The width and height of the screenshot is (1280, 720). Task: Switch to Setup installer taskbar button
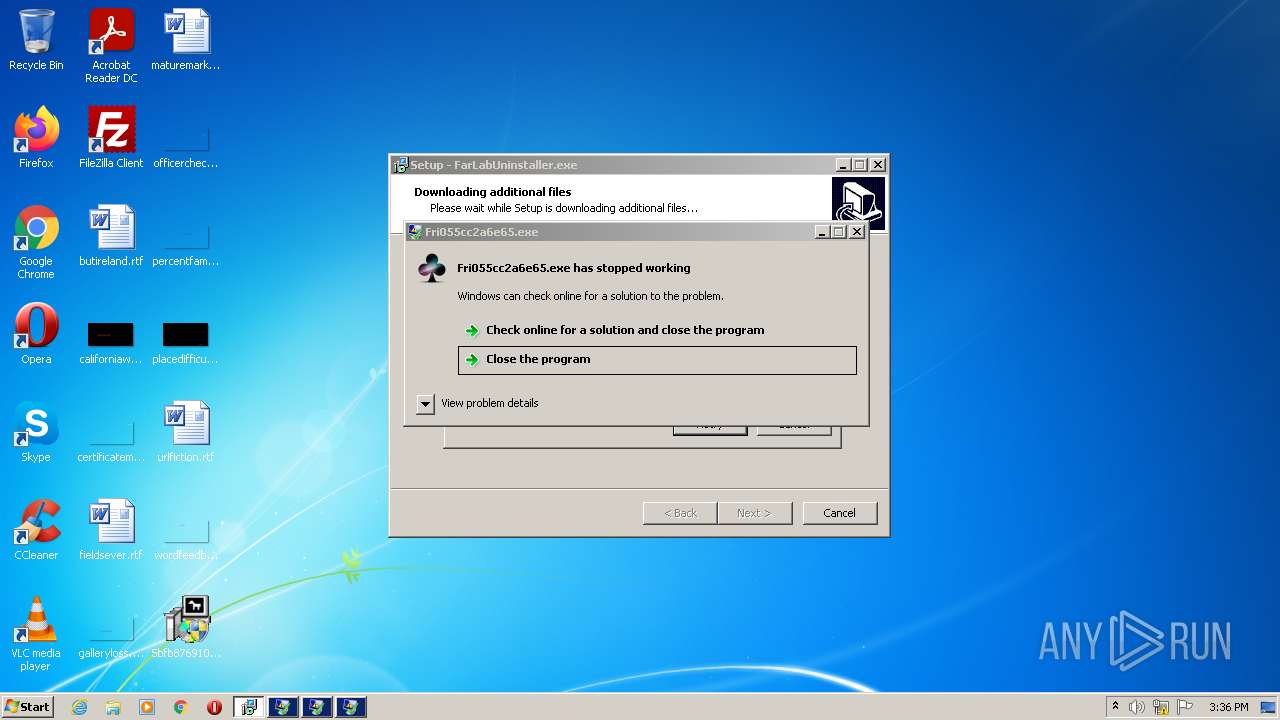pyautogui.click(x=249, y=707)
